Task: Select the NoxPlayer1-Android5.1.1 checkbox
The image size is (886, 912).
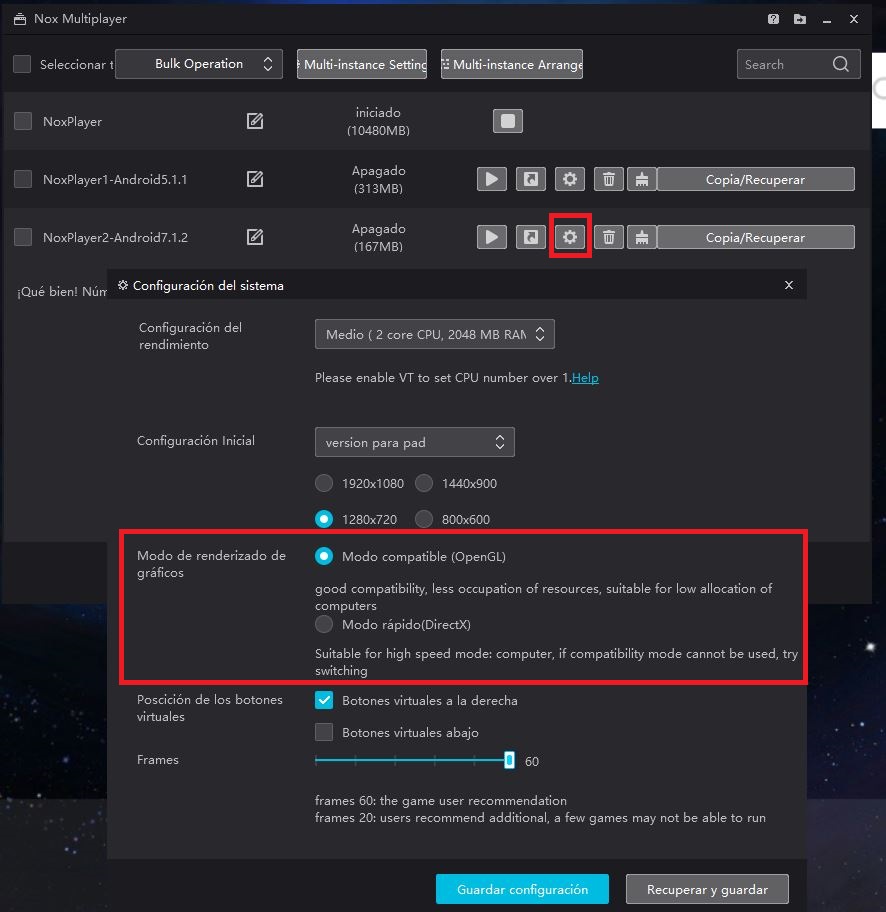Action: pos(23,179)
